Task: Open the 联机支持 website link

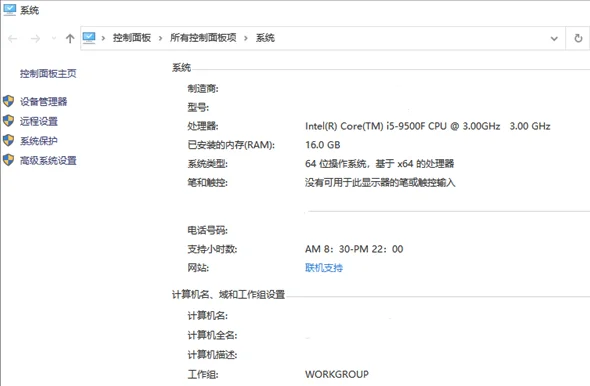Action: coord(324,268)
